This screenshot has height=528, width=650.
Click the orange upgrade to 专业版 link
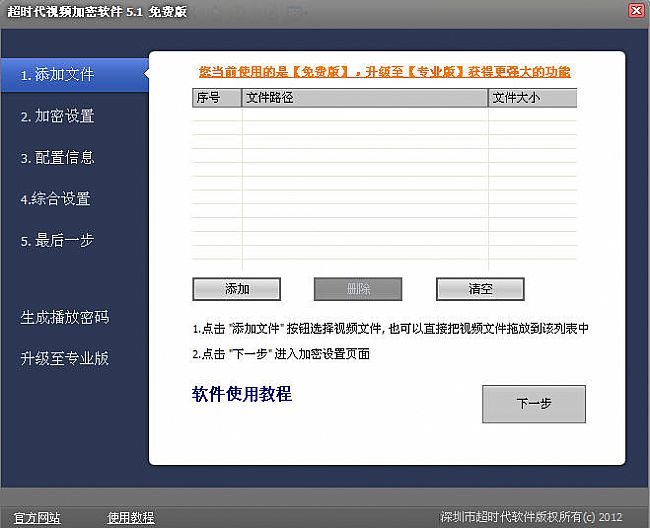pyautogui.click(x=385, y=72)
